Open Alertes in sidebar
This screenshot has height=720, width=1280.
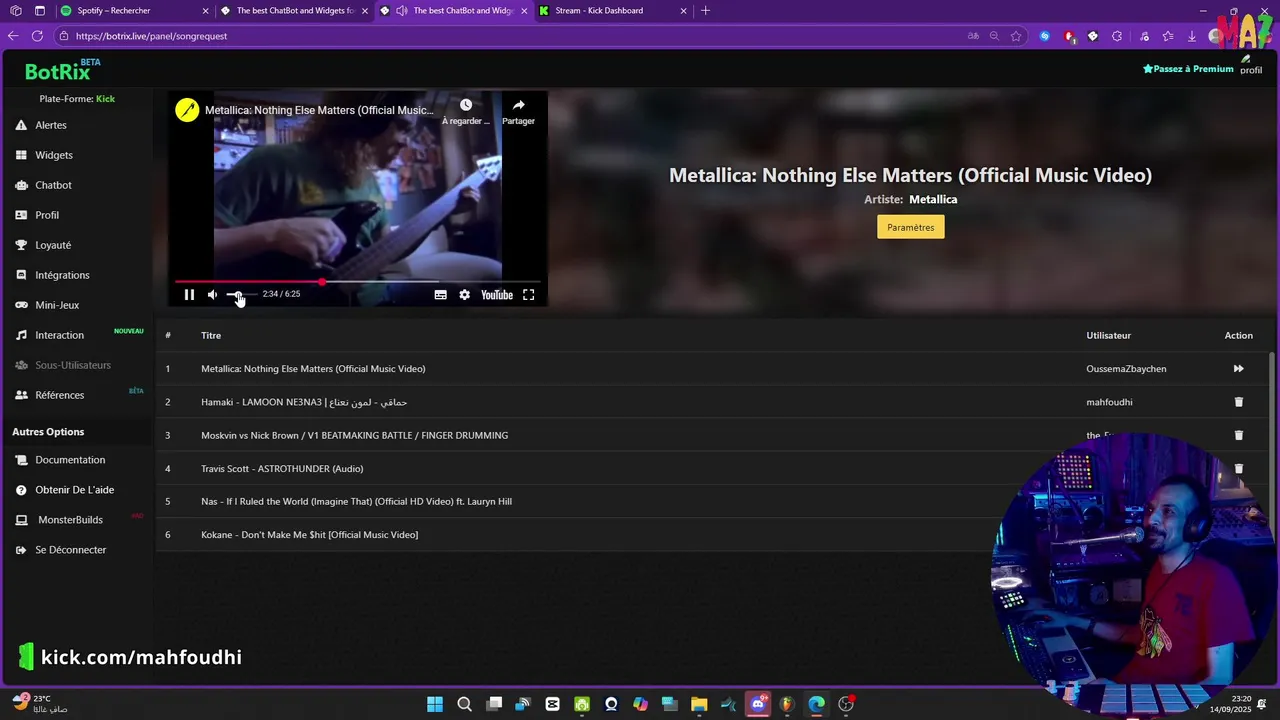click(50, 125)
